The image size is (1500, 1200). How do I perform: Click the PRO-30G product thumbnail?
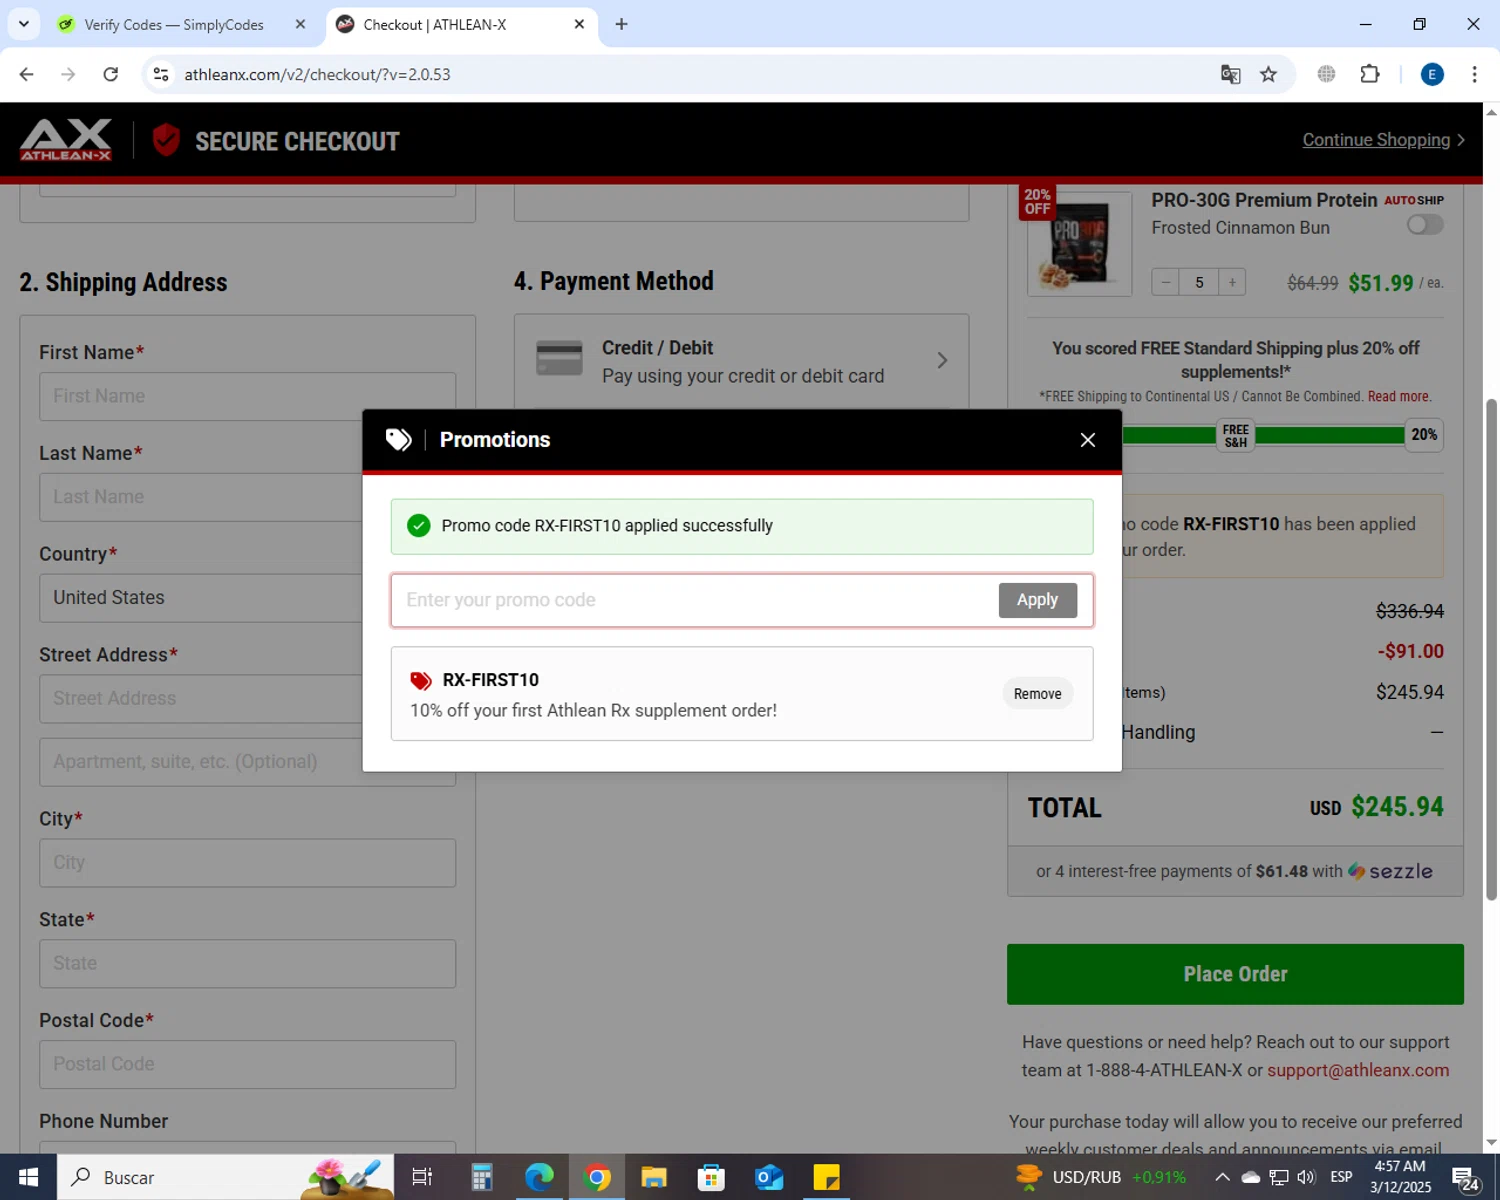1079,244
